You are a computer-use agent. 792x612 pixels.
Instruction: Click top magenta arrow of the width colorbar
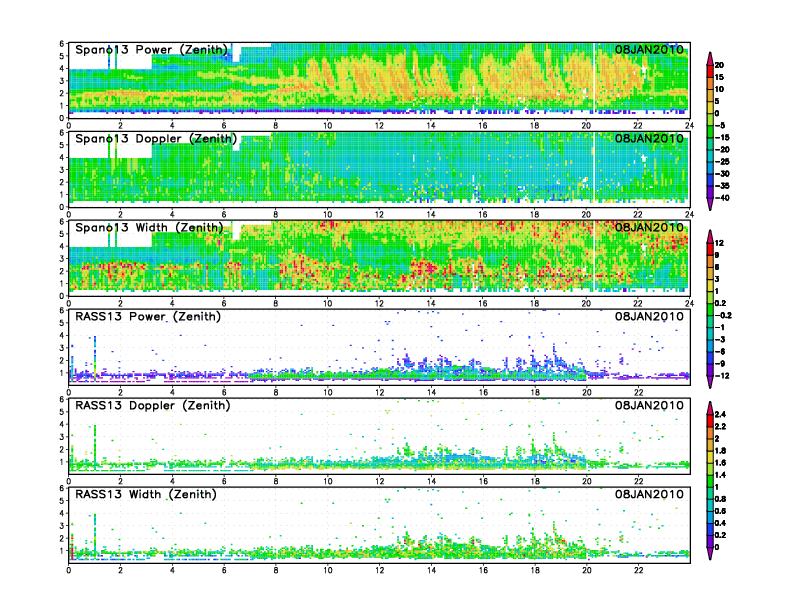coord(710,407)
